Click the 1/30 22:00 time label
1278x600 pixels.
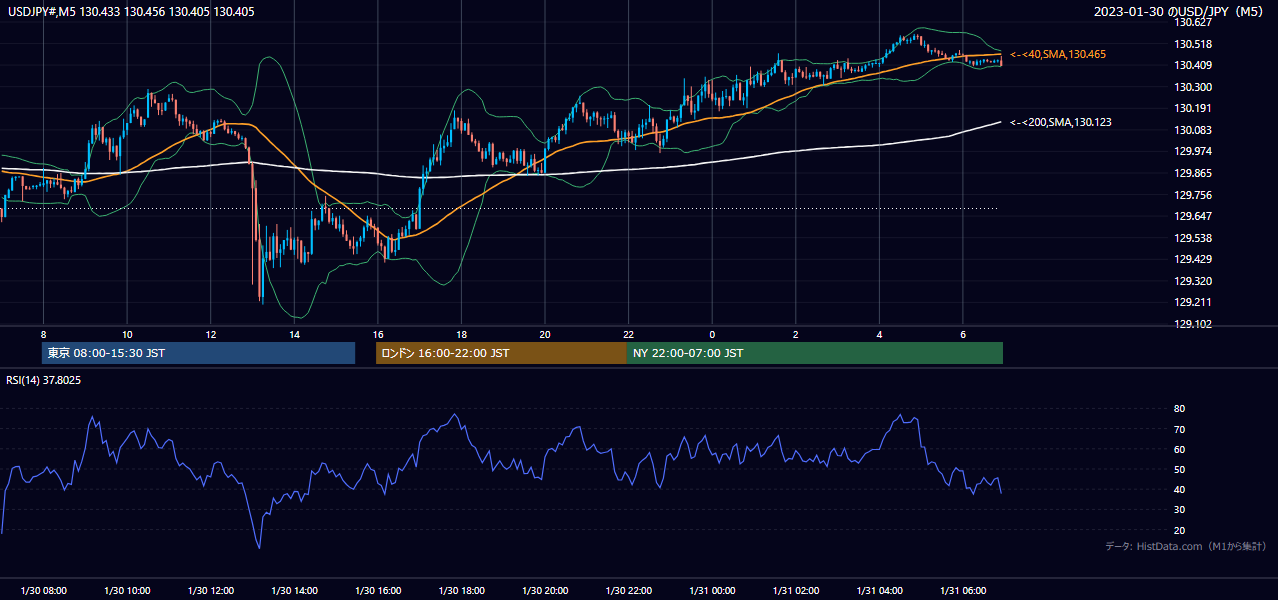click(x=628, y=591)
